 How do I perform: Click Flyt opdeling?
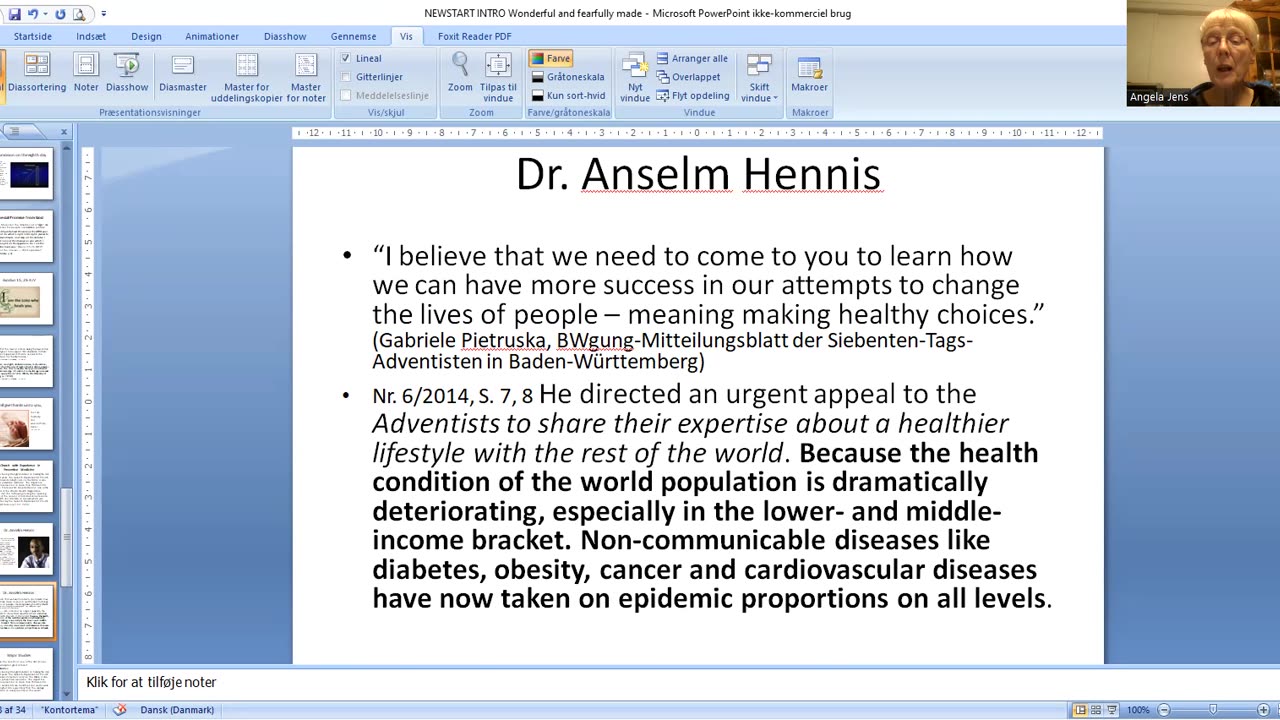693,96
